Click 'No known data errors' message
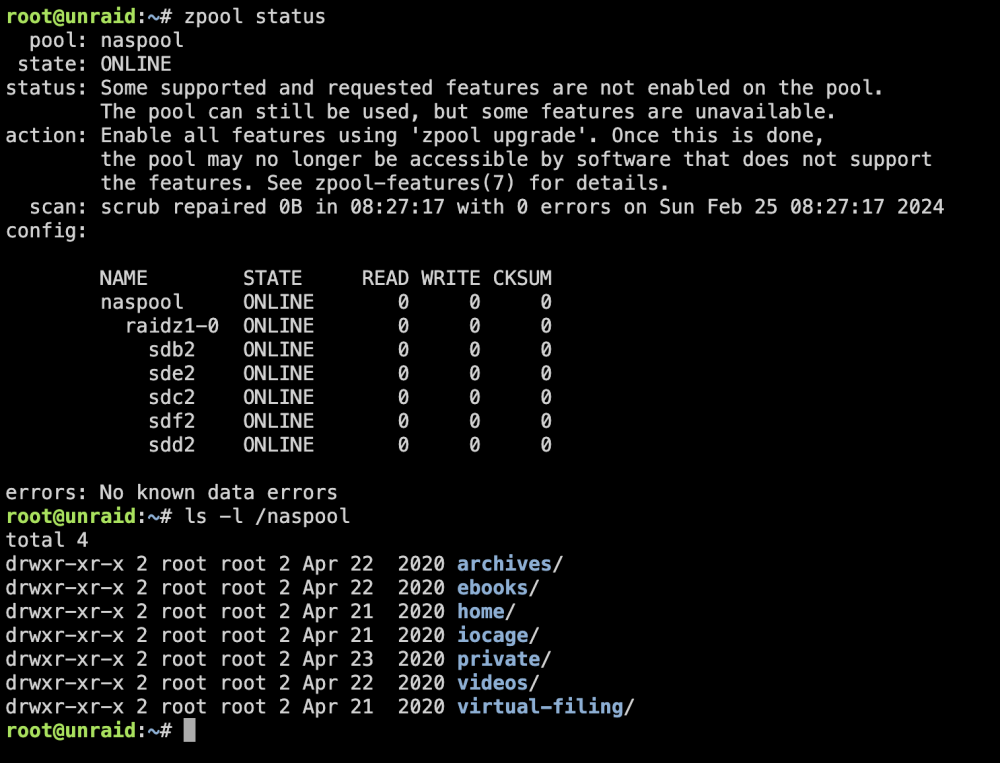 [218, 493]
